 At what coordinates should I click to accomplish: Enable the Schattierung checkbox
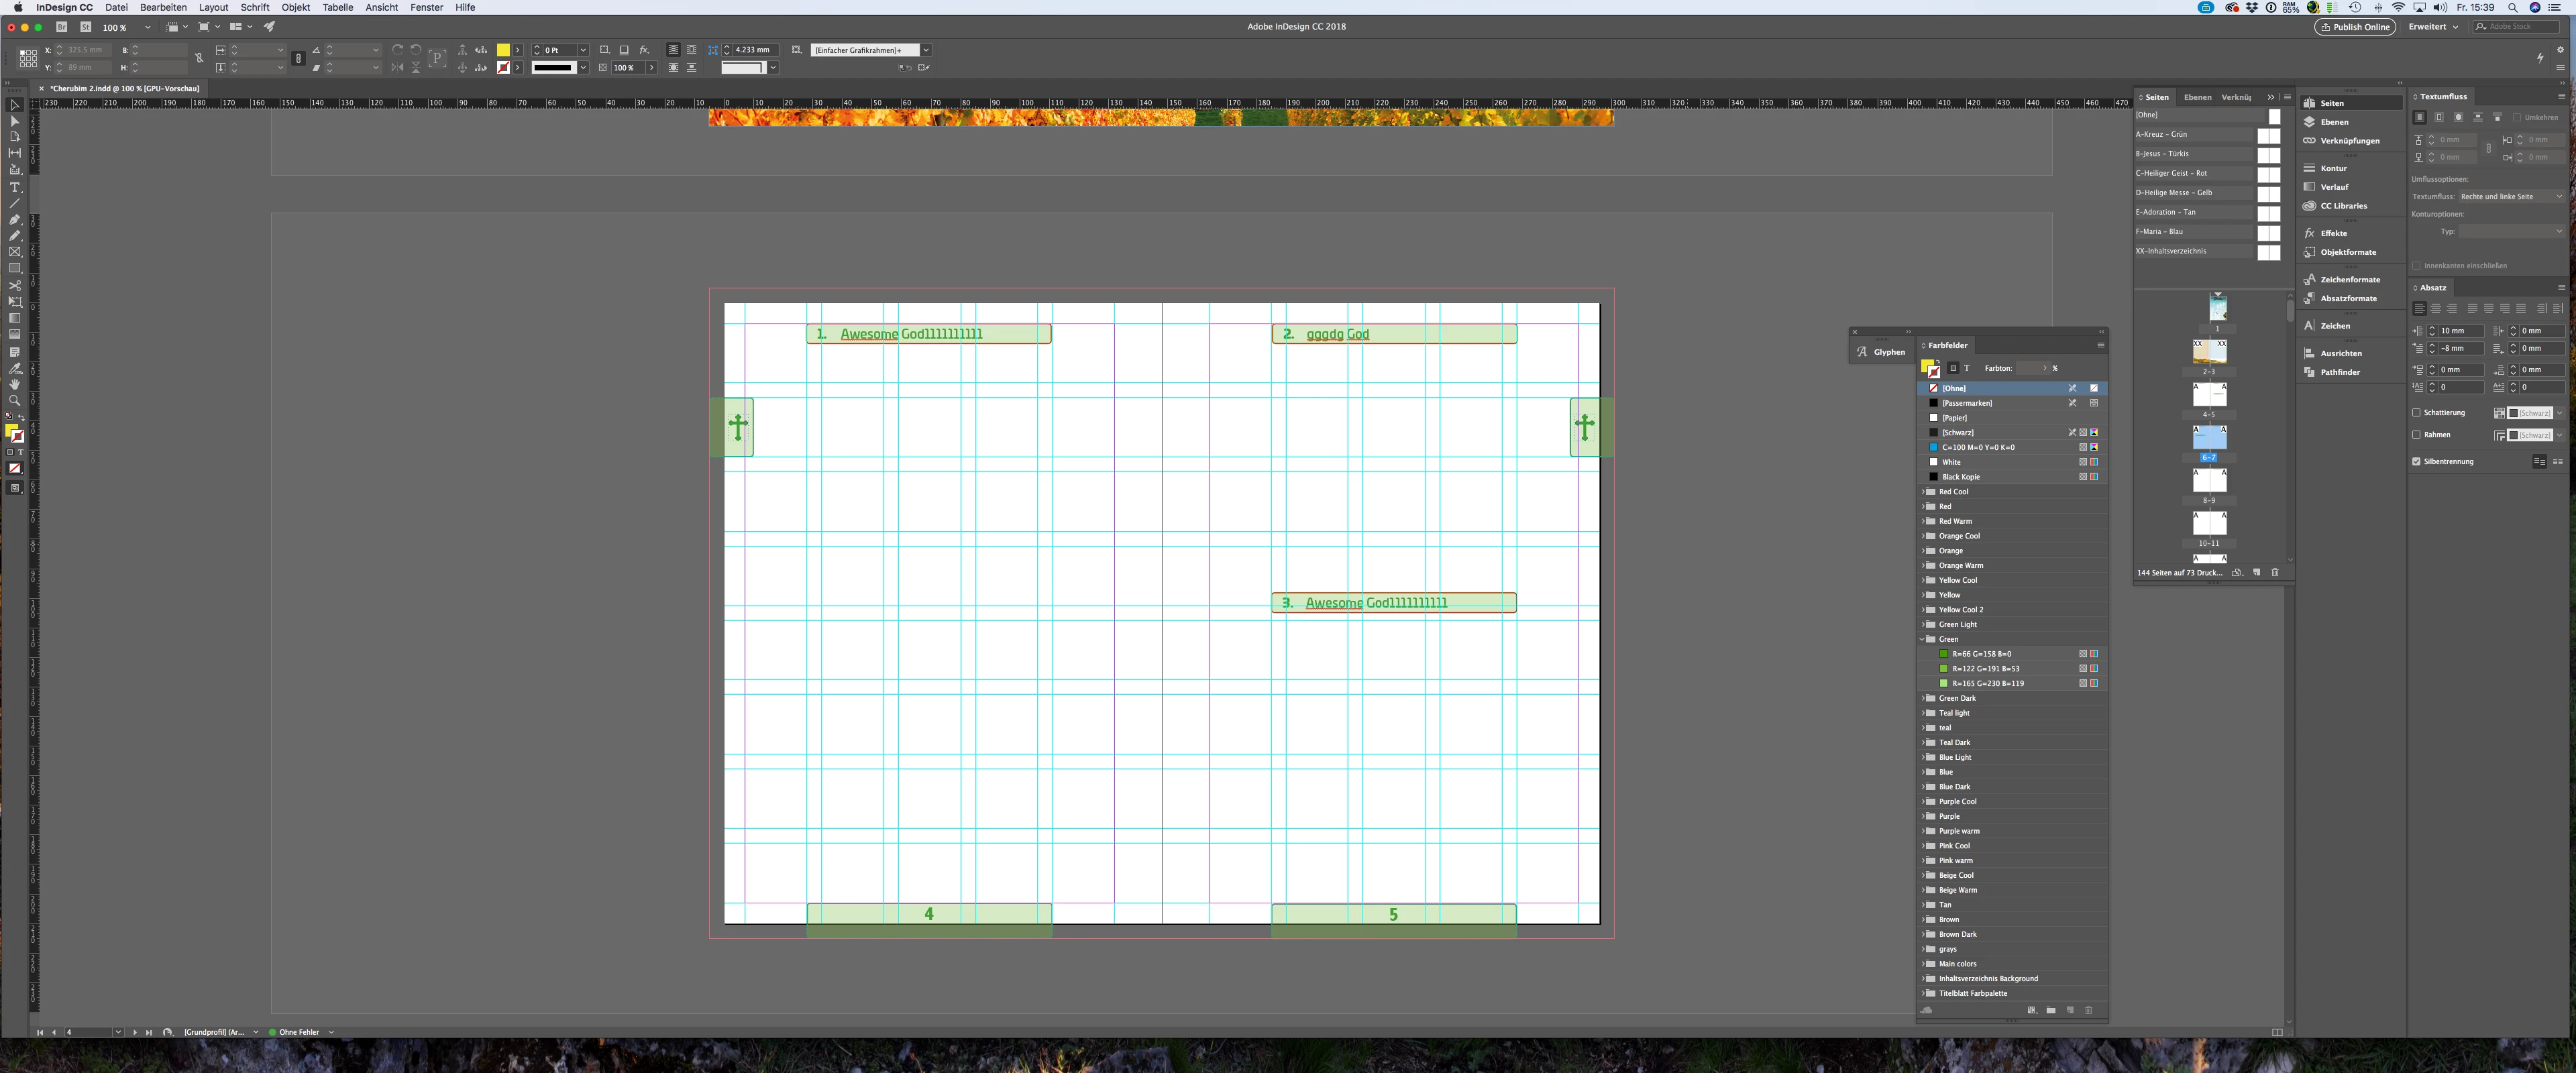coord(2416,413)
